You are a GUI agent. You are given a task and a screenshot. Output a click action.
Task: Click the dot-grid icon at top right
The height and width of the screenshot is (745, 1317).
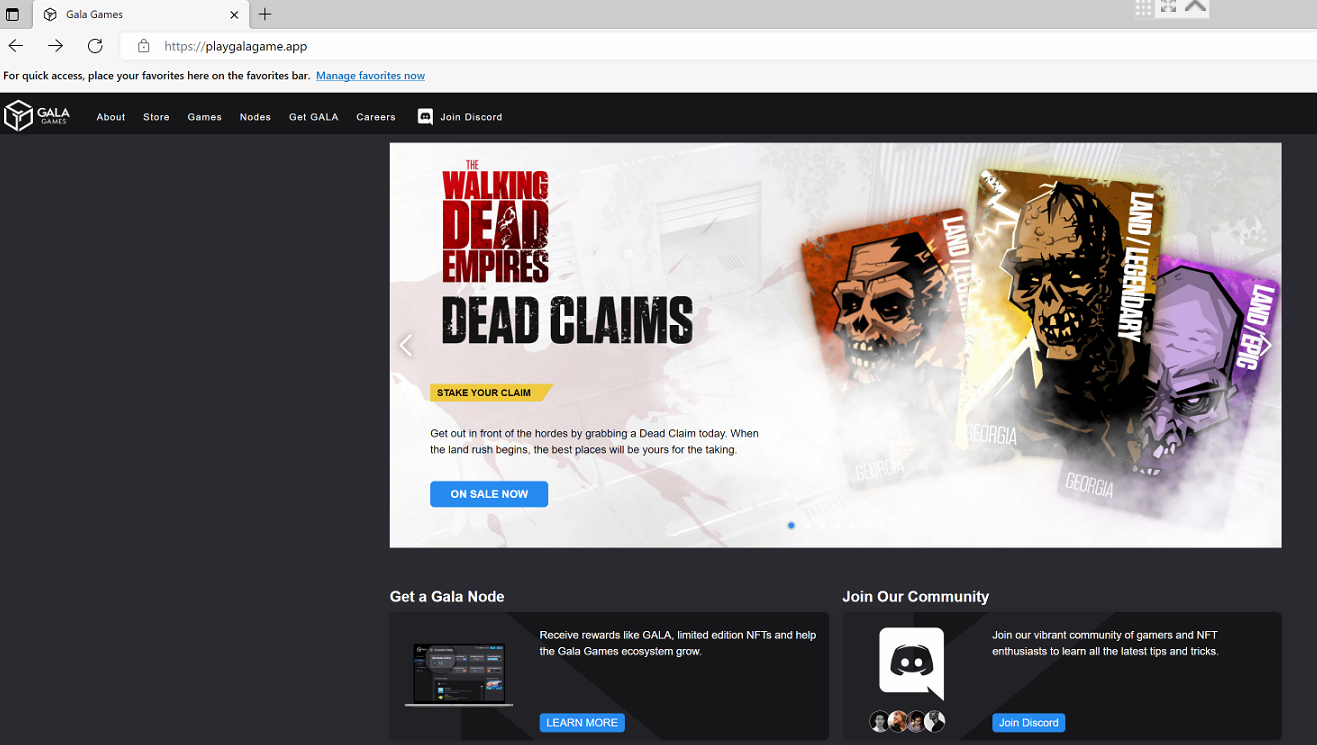1143,8
